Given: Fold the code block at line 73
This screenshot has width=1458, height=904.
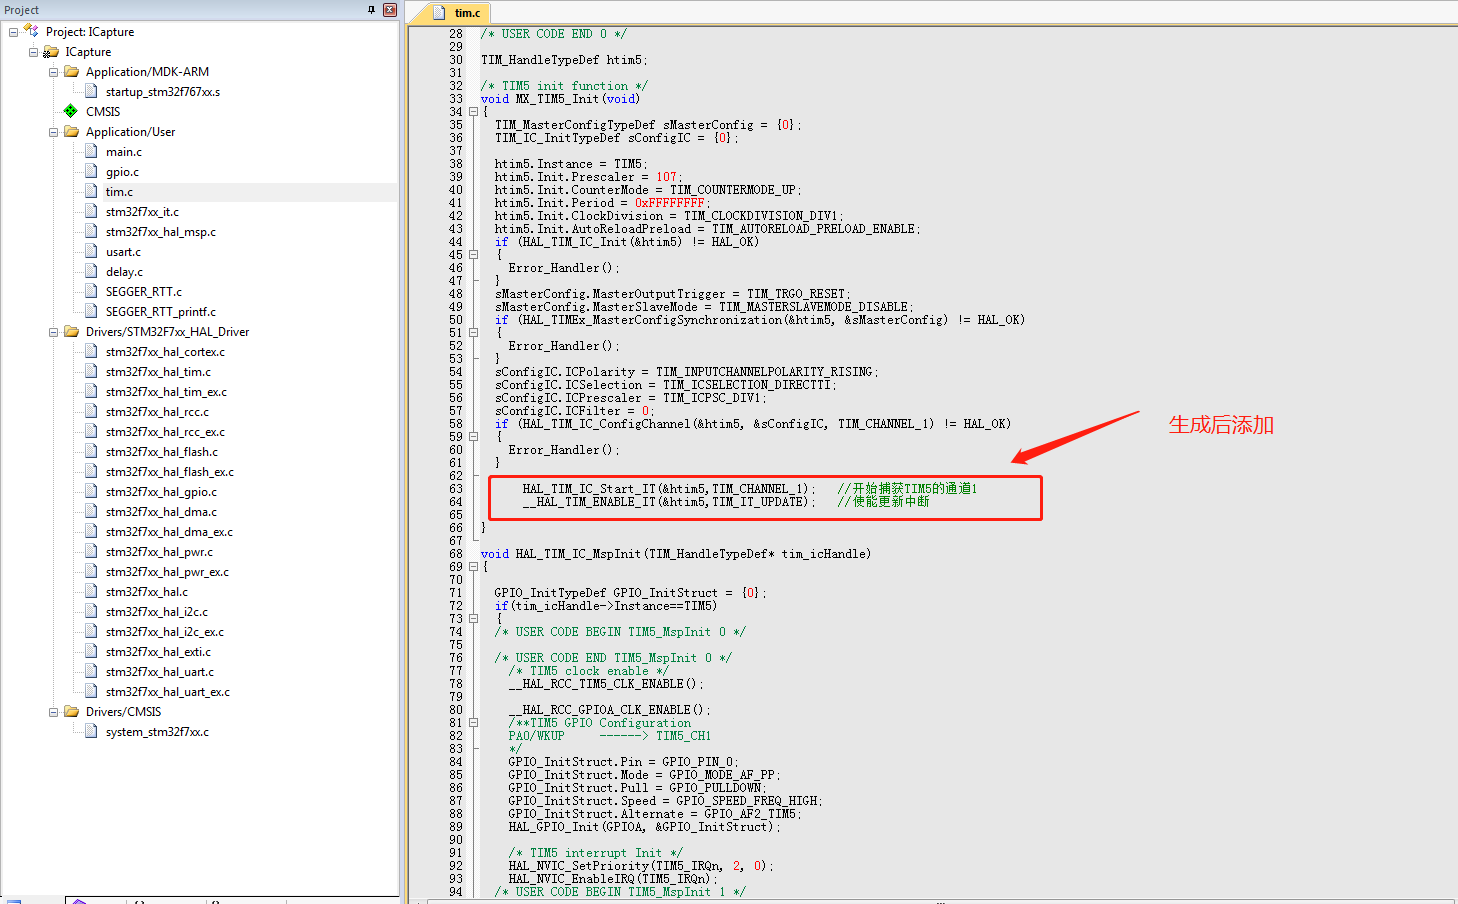Looking at the screenshot, I should 473,619.
